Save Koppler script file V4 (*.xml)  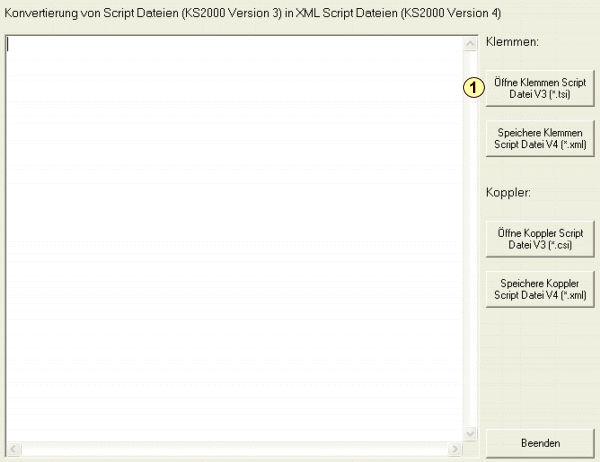(x=540, y=289)
